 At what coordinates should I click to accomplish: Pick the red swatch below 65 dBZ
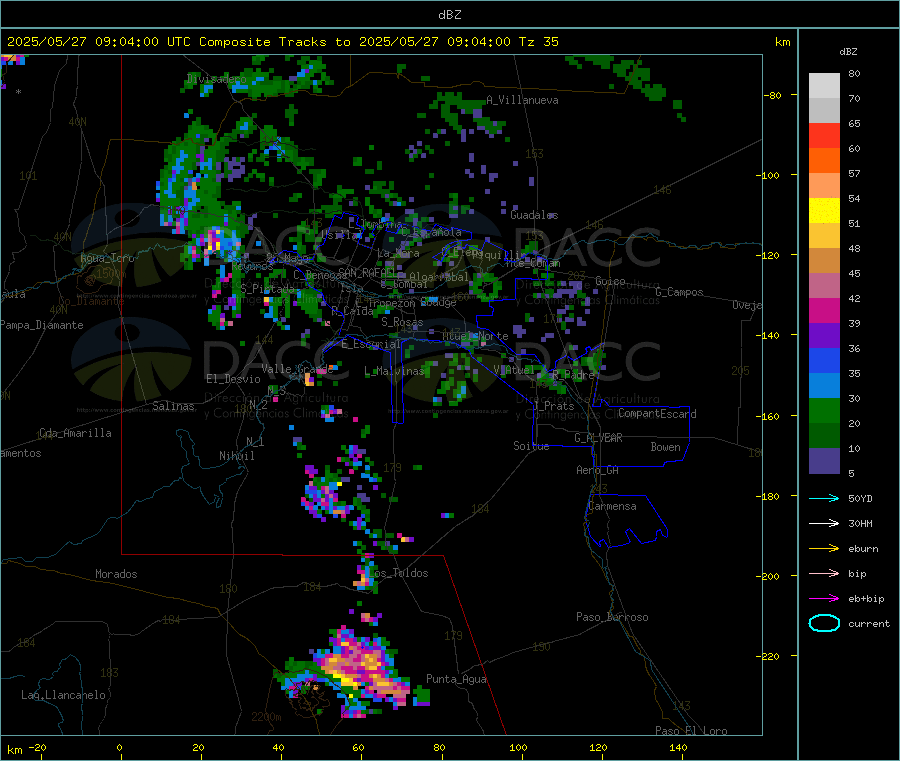[x=824, y=135]
